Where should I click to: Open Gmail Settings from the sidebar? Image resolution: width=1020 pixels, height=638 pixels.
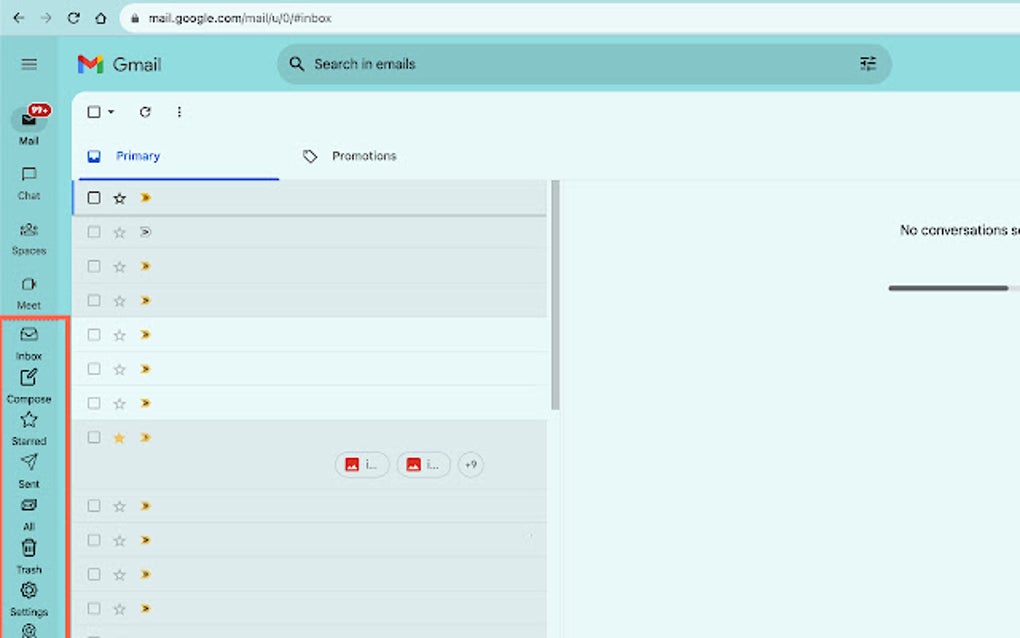pos(29,590)
